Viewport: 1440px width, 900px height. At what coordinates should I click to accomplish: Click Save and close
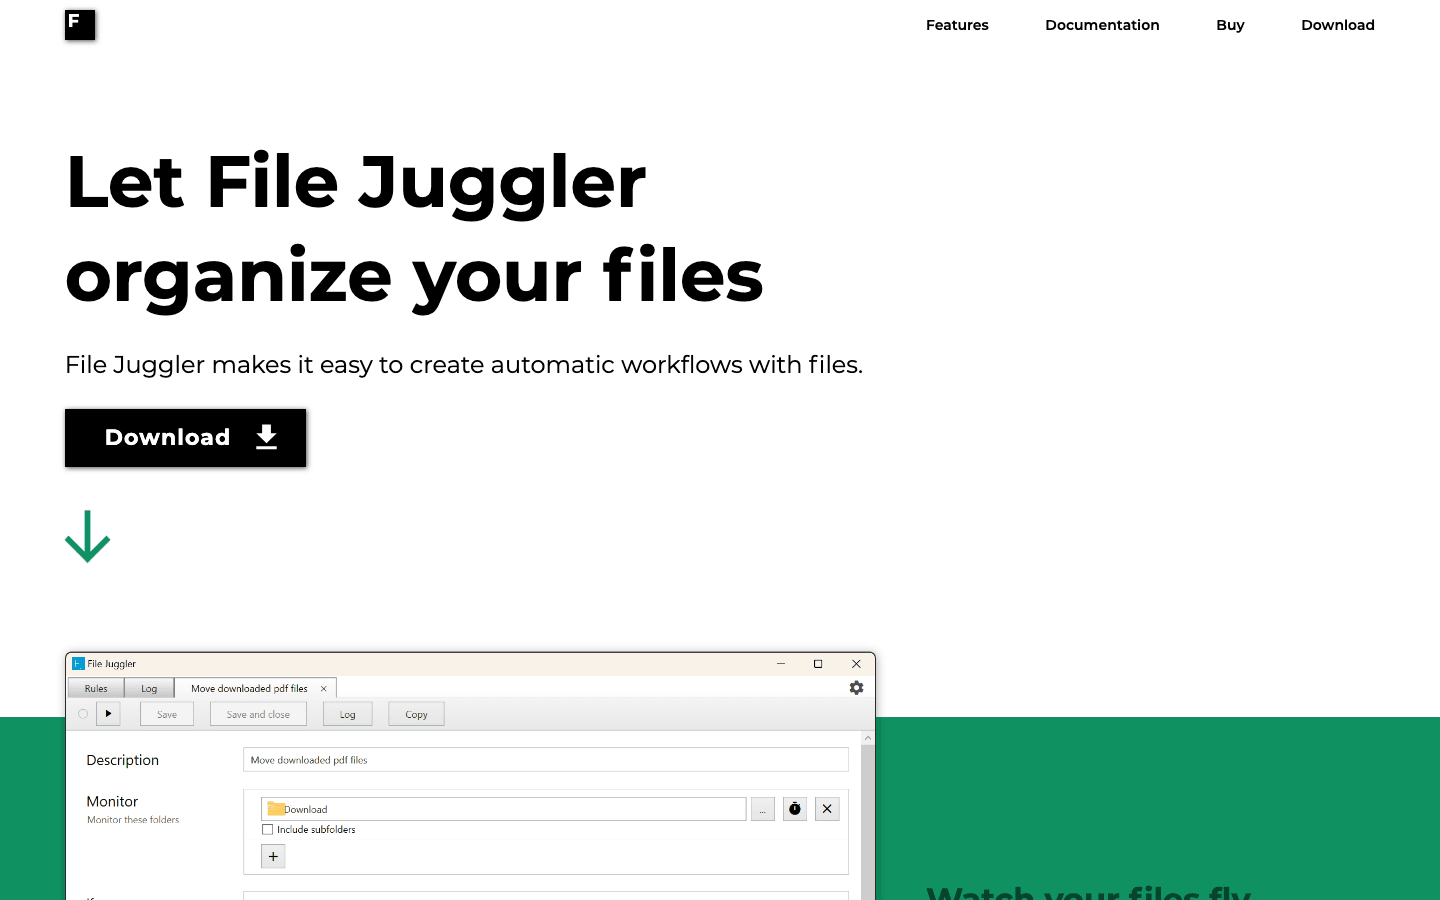point(258,713)
